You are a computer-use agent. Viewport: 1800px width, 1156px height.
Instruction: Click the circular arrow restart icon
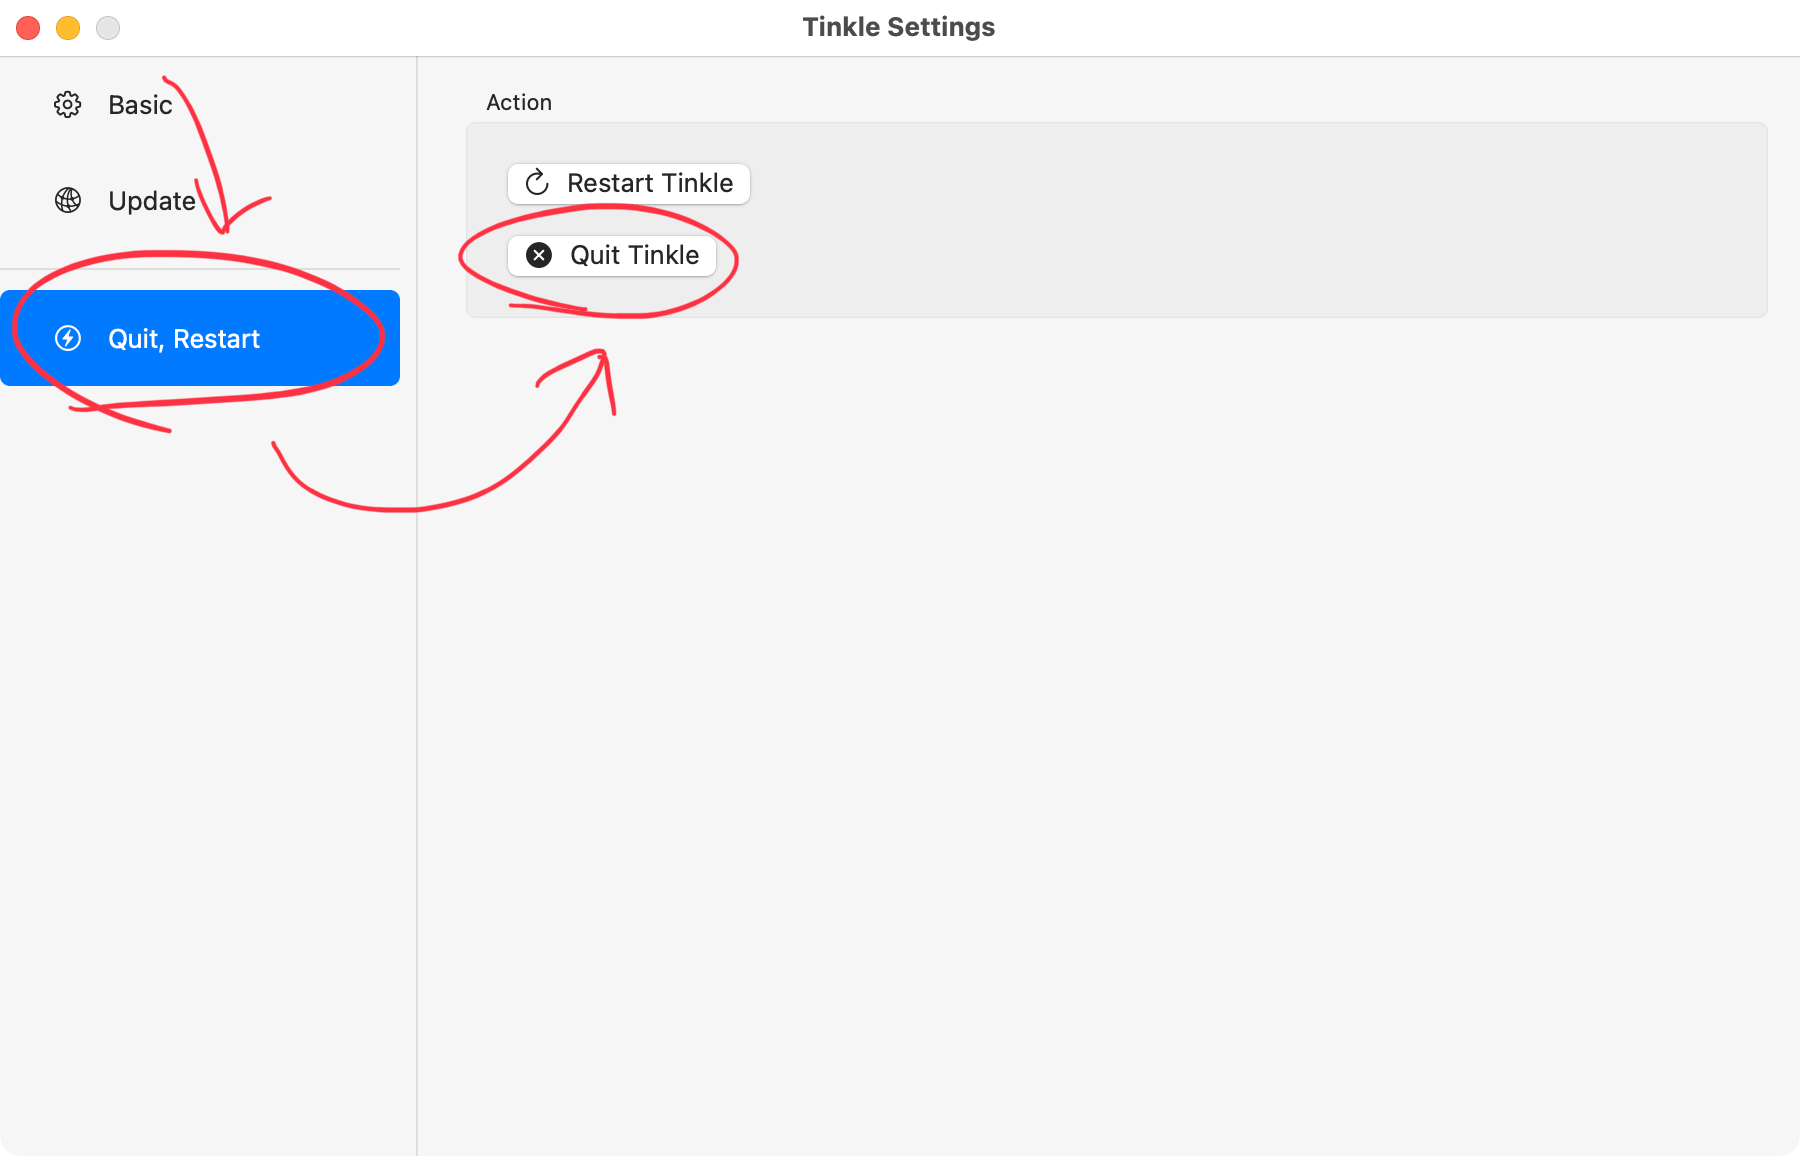[537, 183]
